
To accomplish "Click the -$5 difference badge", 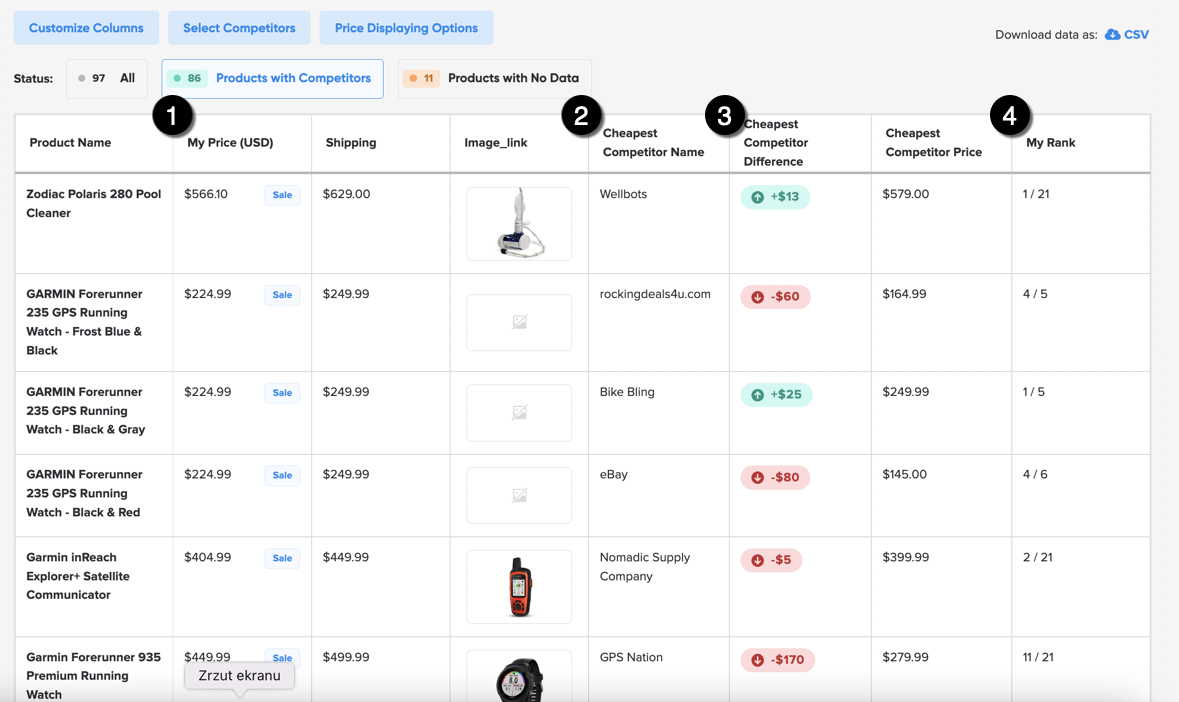I will coord(771,560).
